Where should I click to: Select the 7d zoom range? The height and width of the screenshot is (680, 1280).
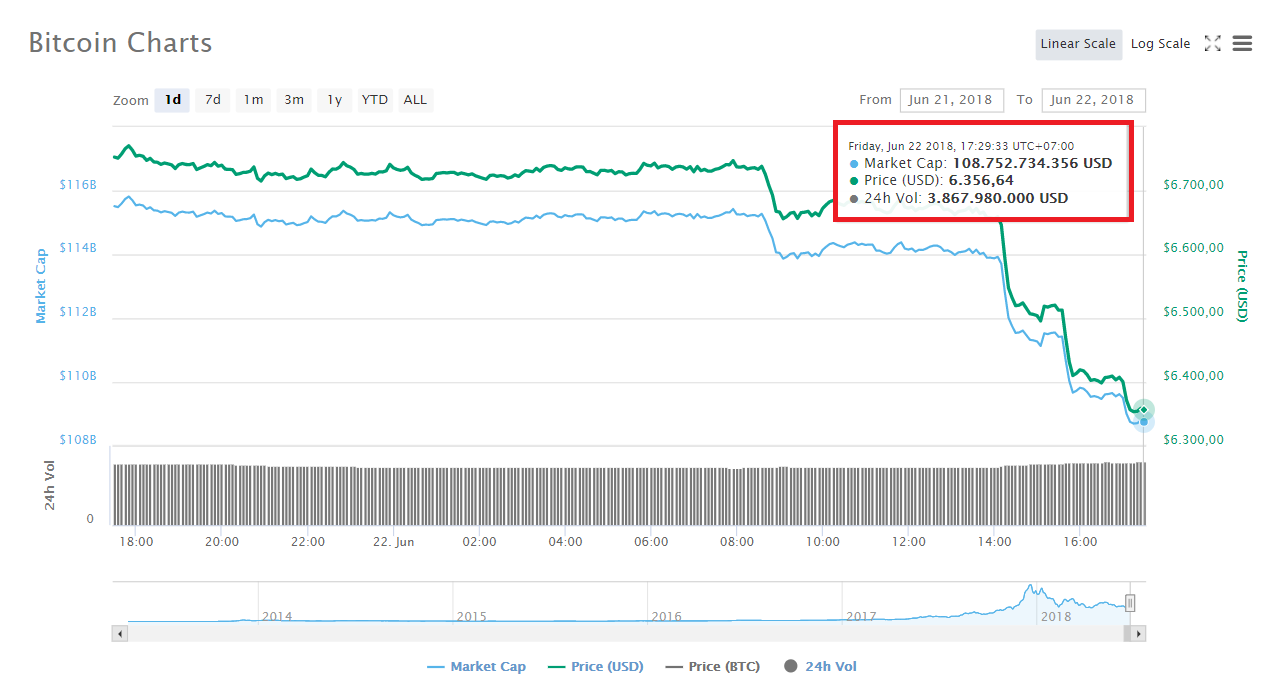(x=213, y=100)
